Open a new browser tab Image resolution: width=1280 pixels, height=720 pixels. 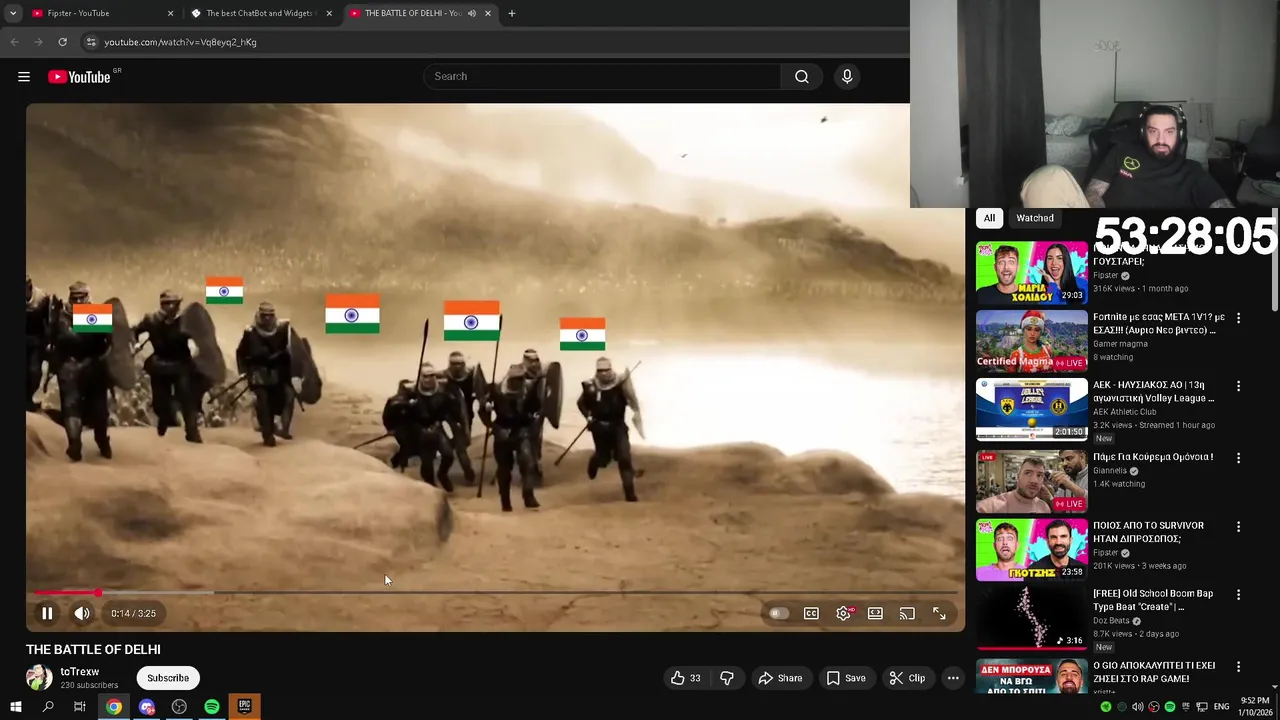click(x=512, y=13)
